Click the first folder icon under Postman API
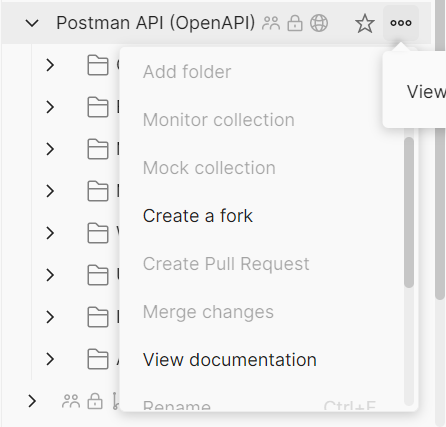446x427 pixels. coord(98,65)
